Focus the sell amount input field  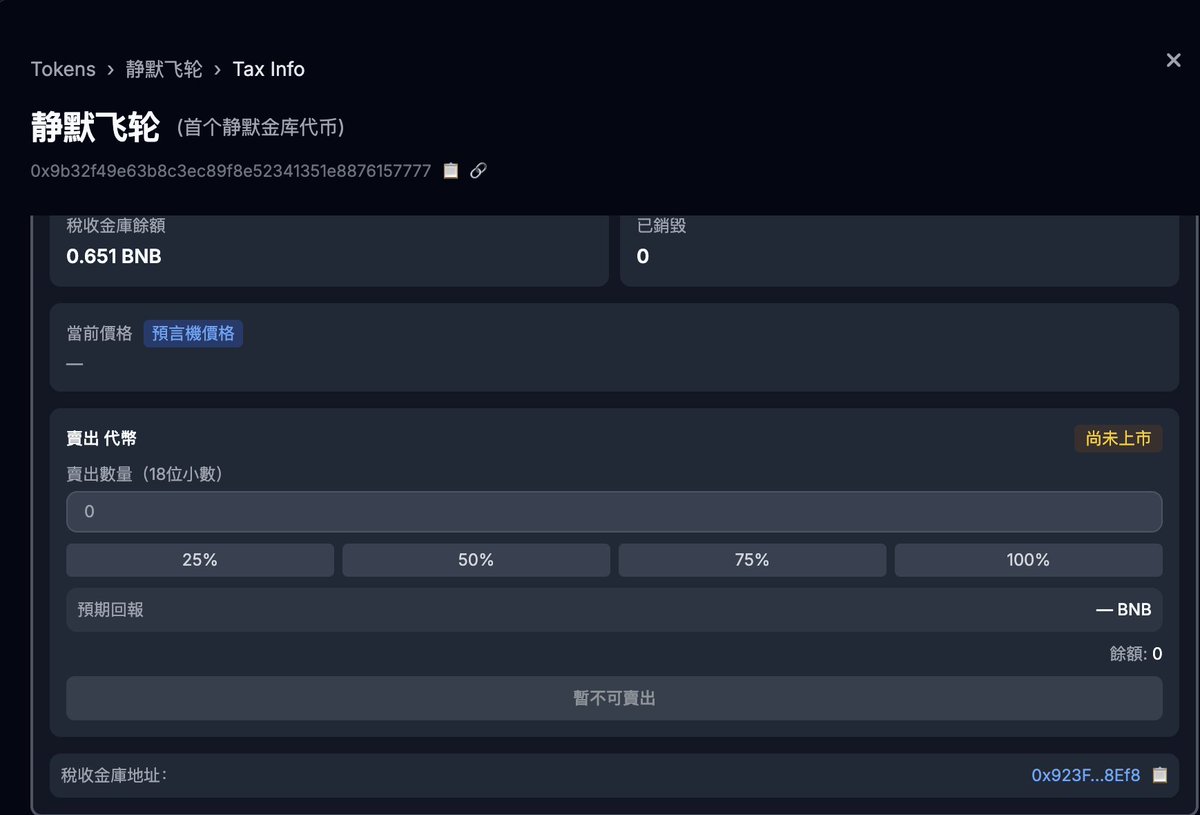(x=614, y=512)
